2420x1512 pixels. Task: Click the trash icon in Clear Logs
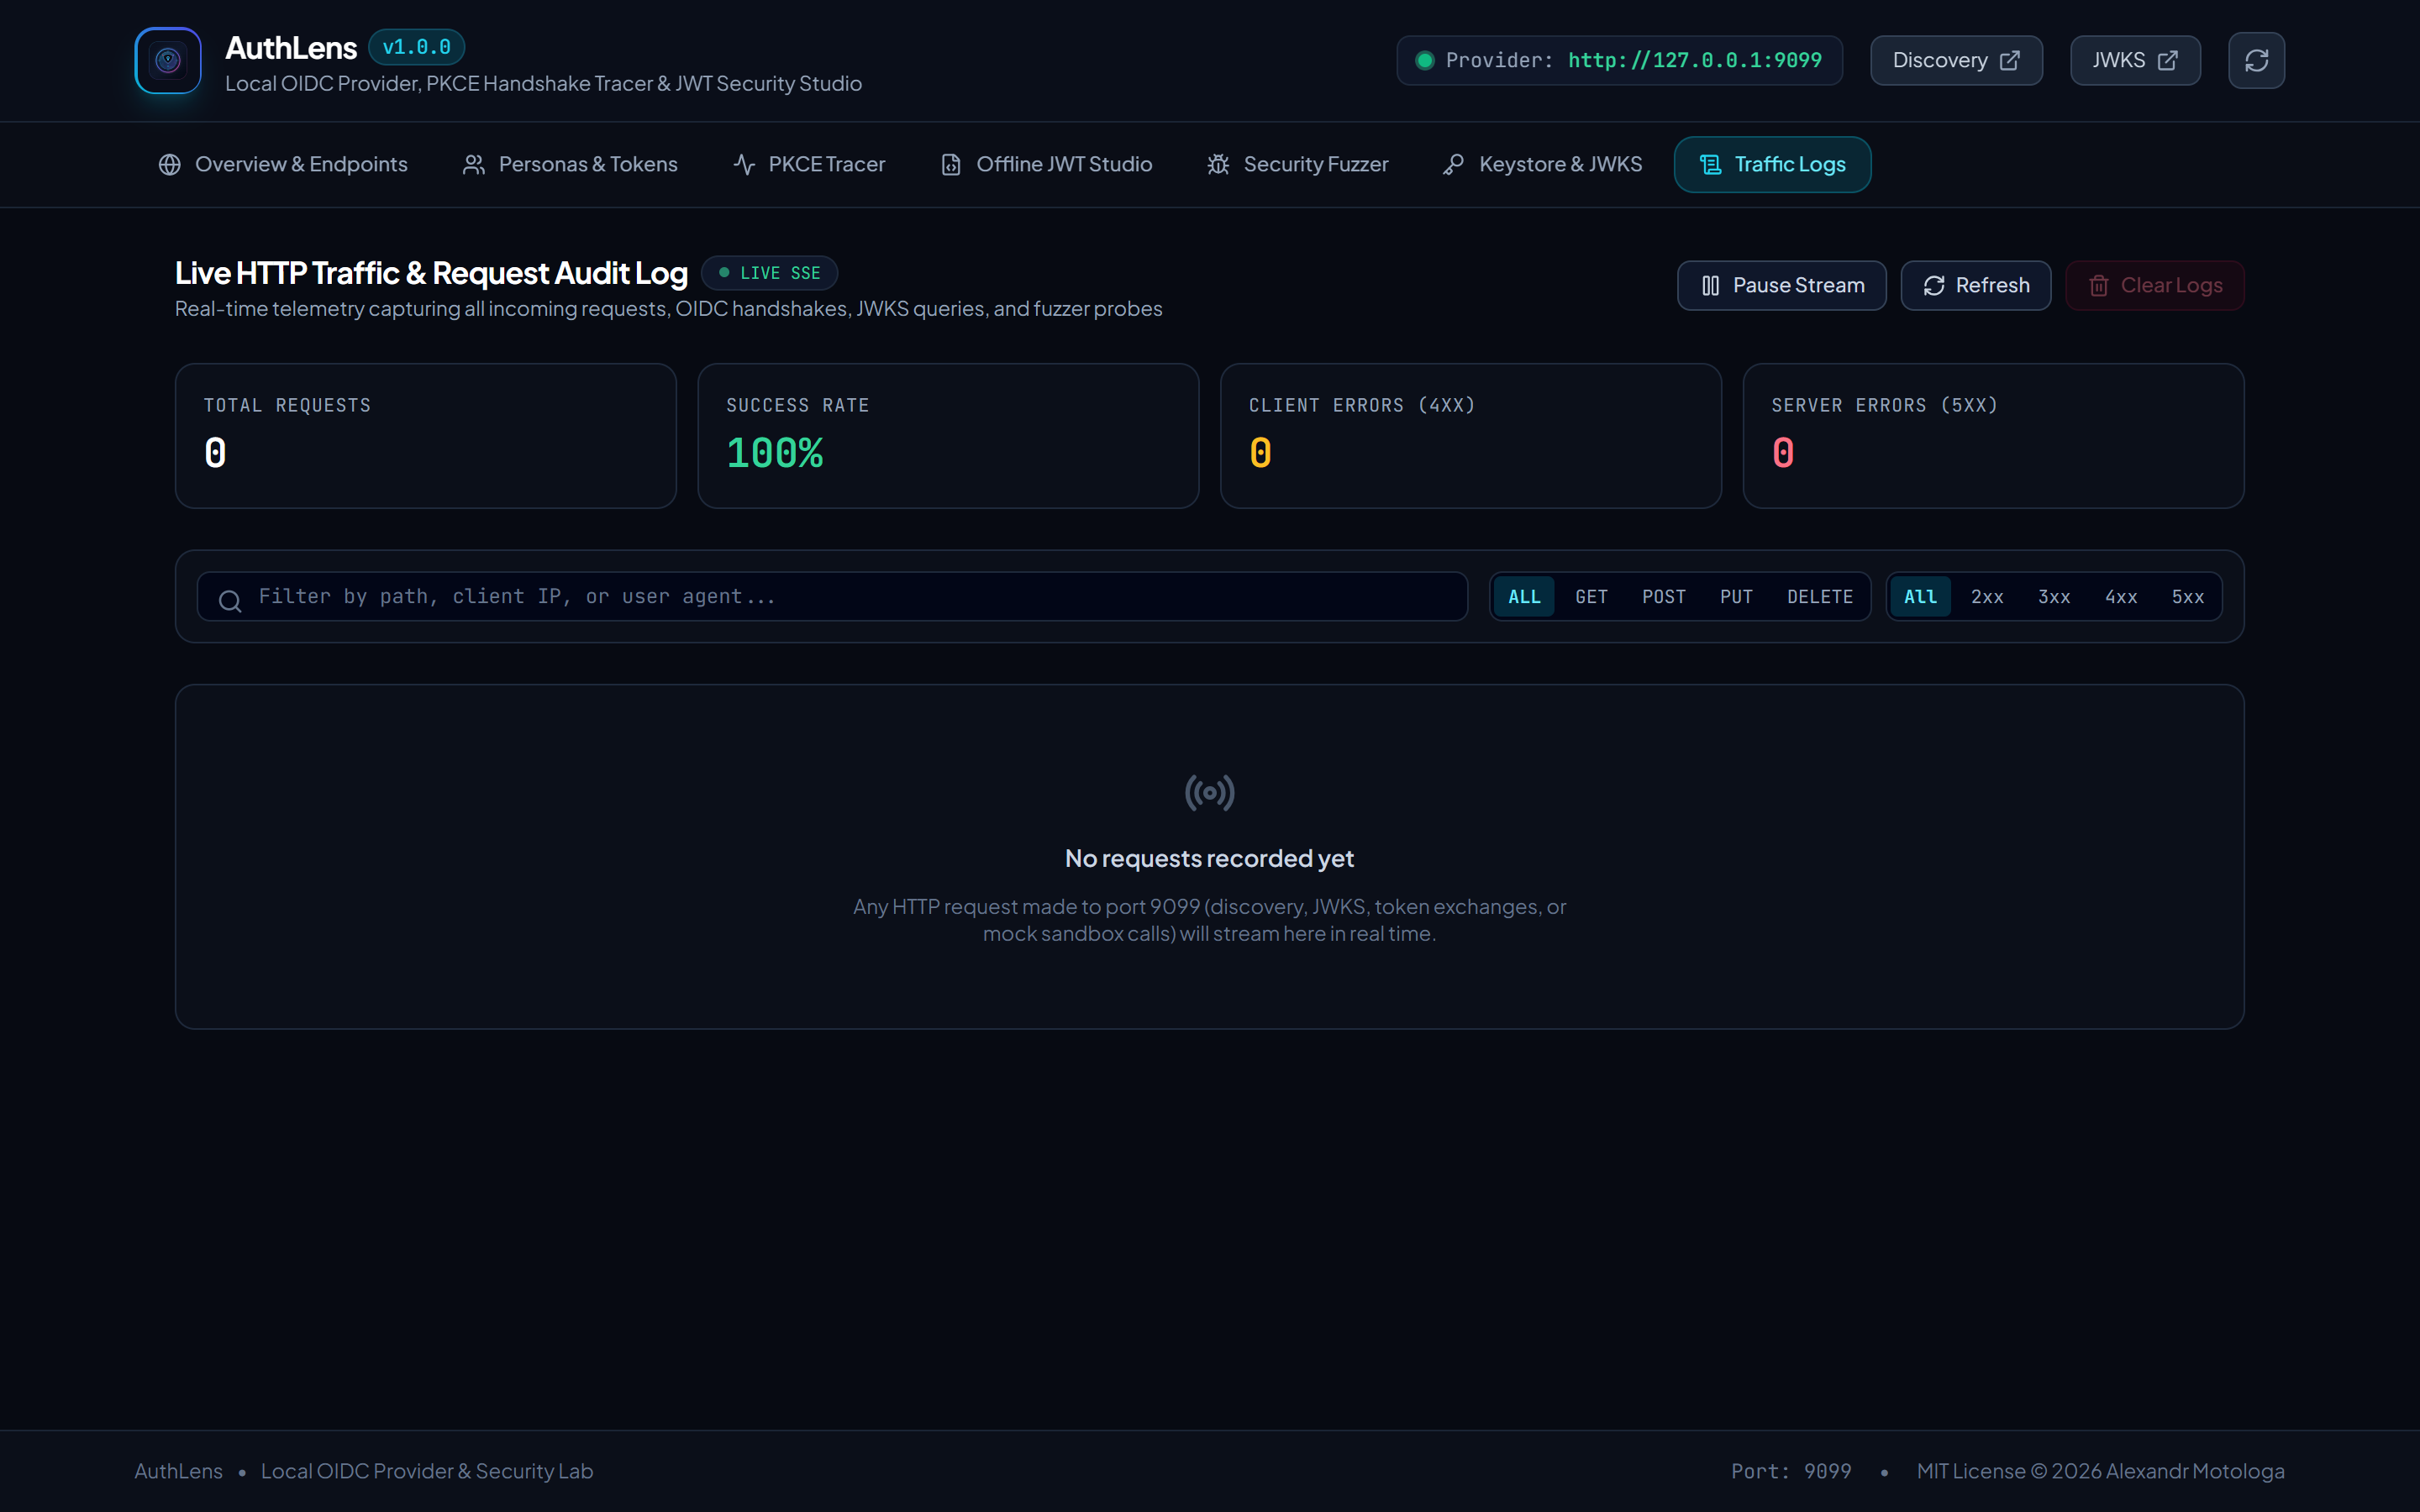click(x=2099, y=286)
